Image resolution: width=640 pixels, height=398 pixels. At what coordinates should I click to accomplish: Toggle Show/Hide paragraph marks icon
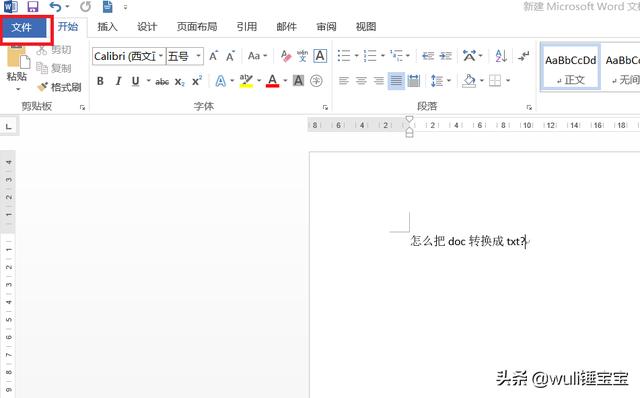[523, 56]
